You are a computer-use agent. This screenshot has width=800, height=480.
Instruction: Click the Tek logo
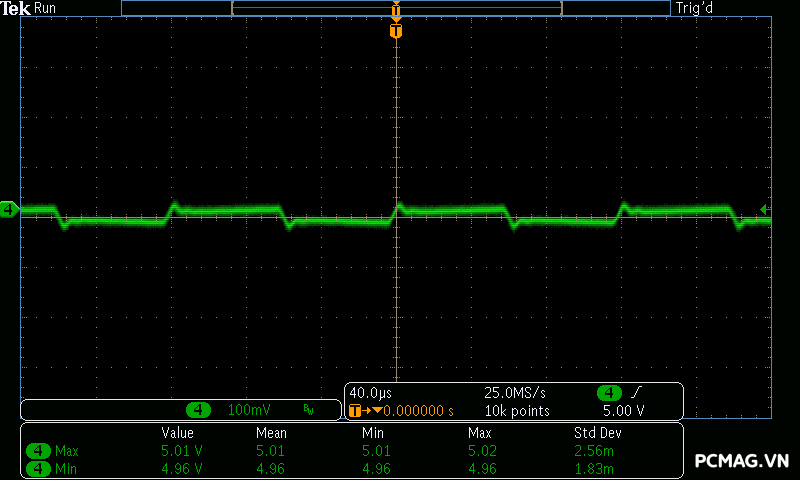click(16, 8)
